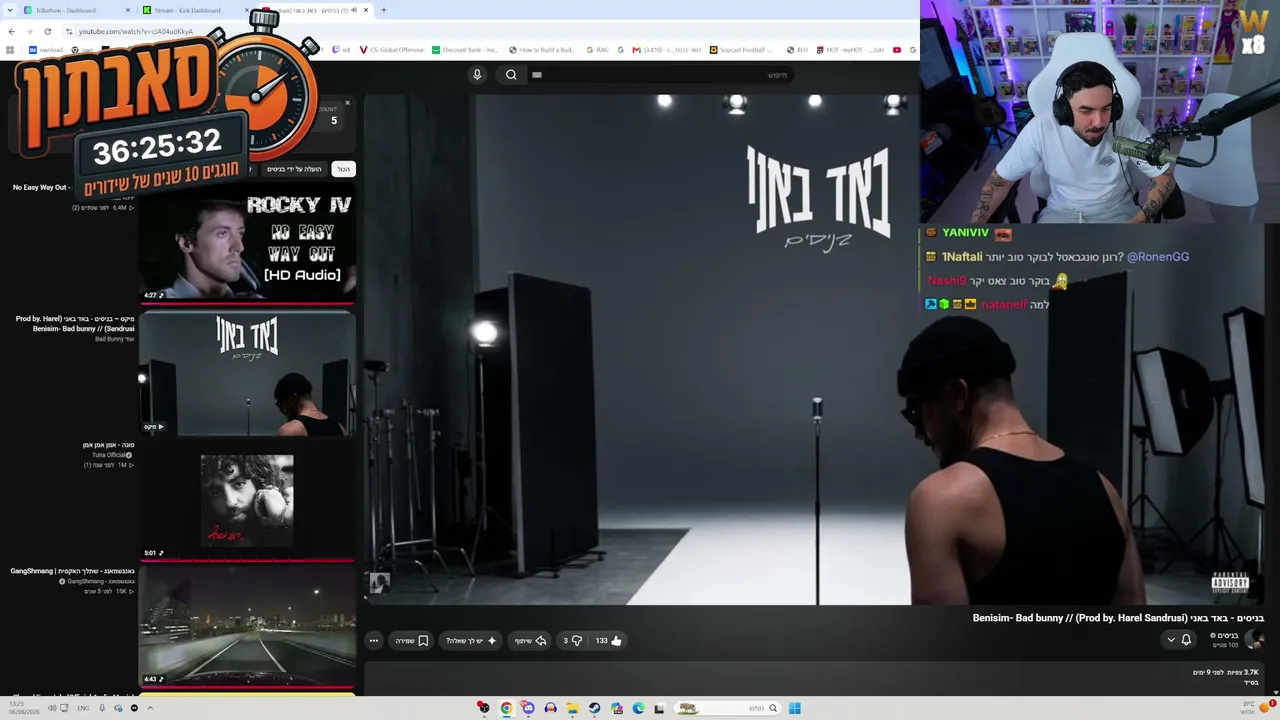
Task: Select the 'הכול' filter chip
Action: (343, 169)
